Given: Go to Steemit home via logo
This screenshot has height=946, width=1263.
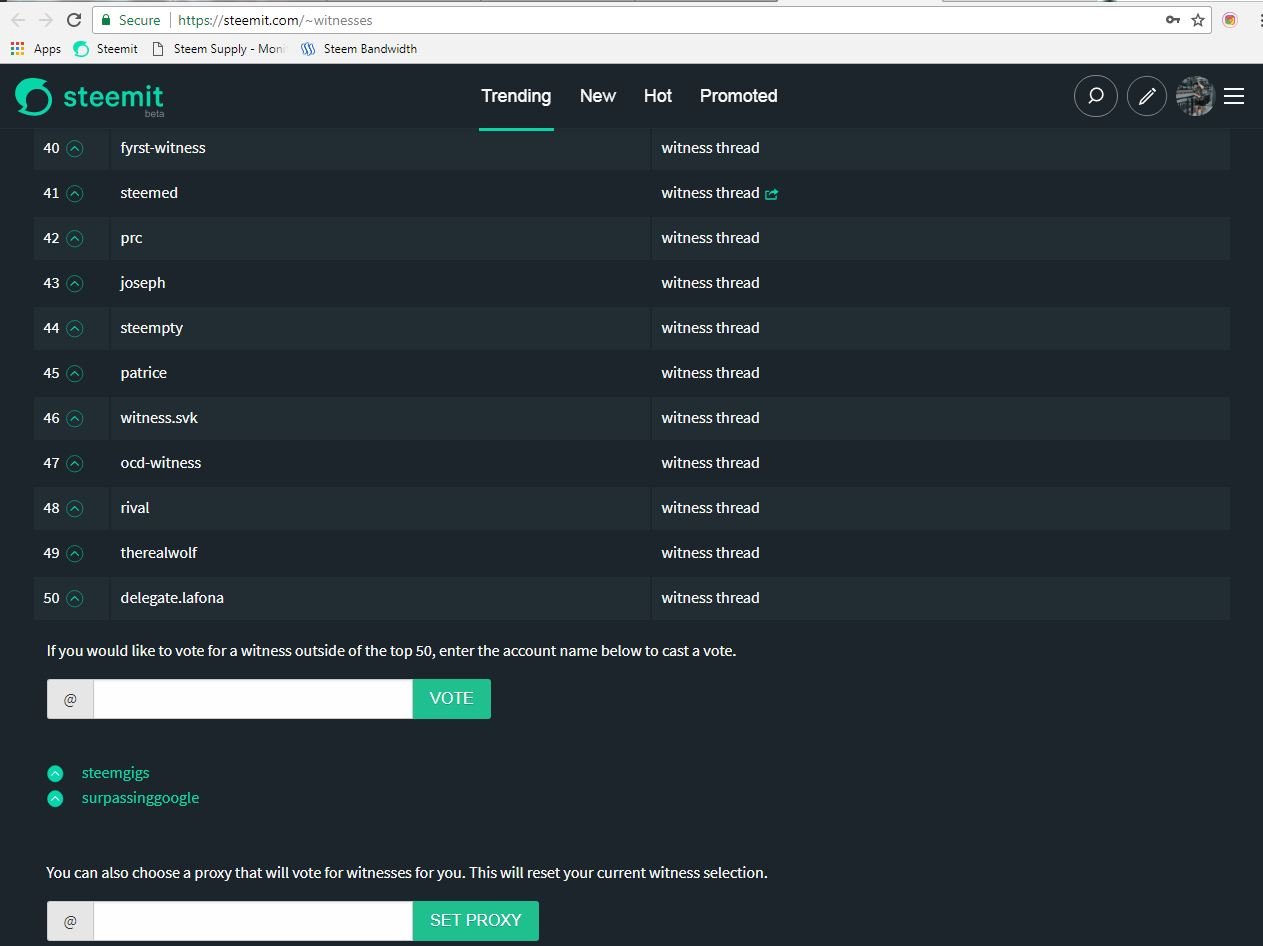Looking at the screenshot, I should click(x=89, y=97).
